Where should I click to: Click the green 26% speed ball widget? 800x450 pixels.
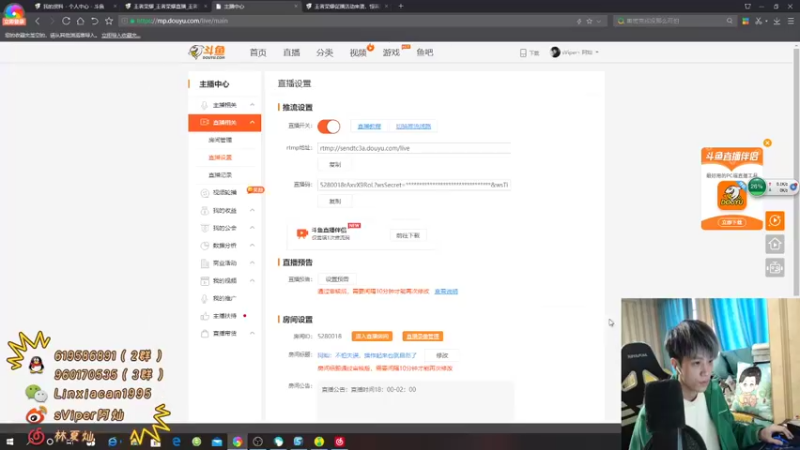[757, 187]
